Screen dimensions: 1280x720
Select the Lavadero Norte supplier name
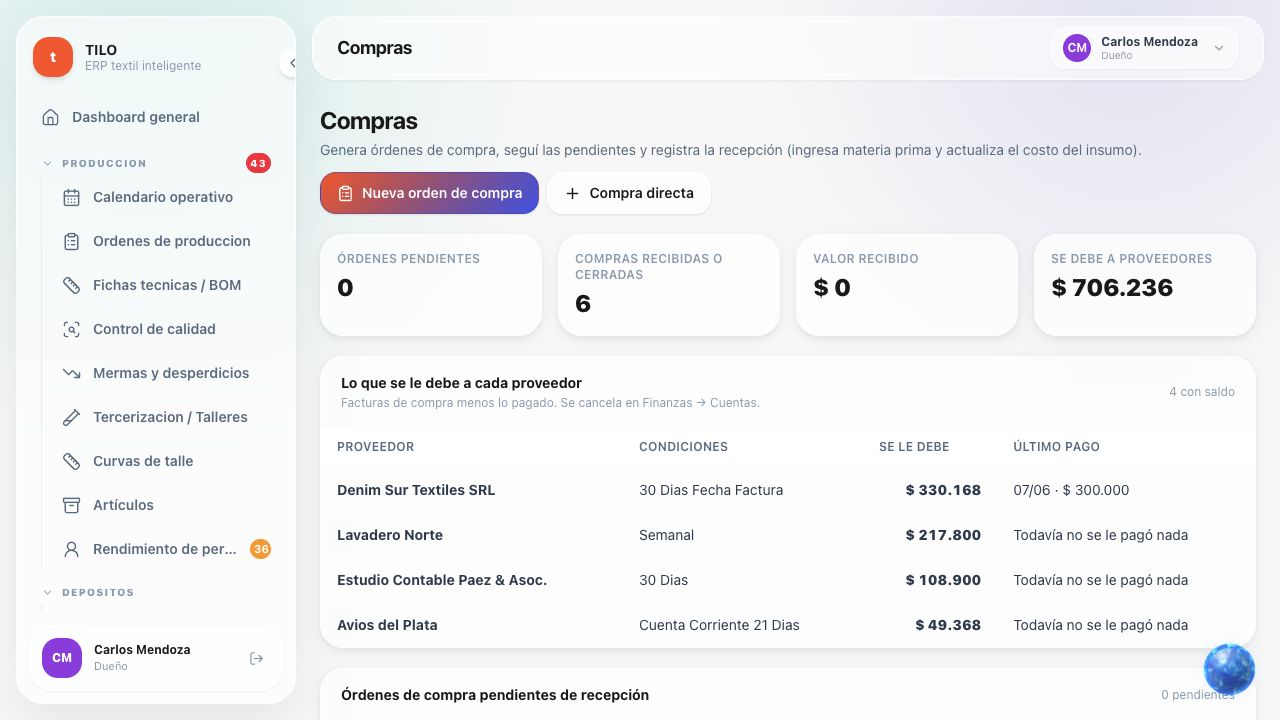390,535
